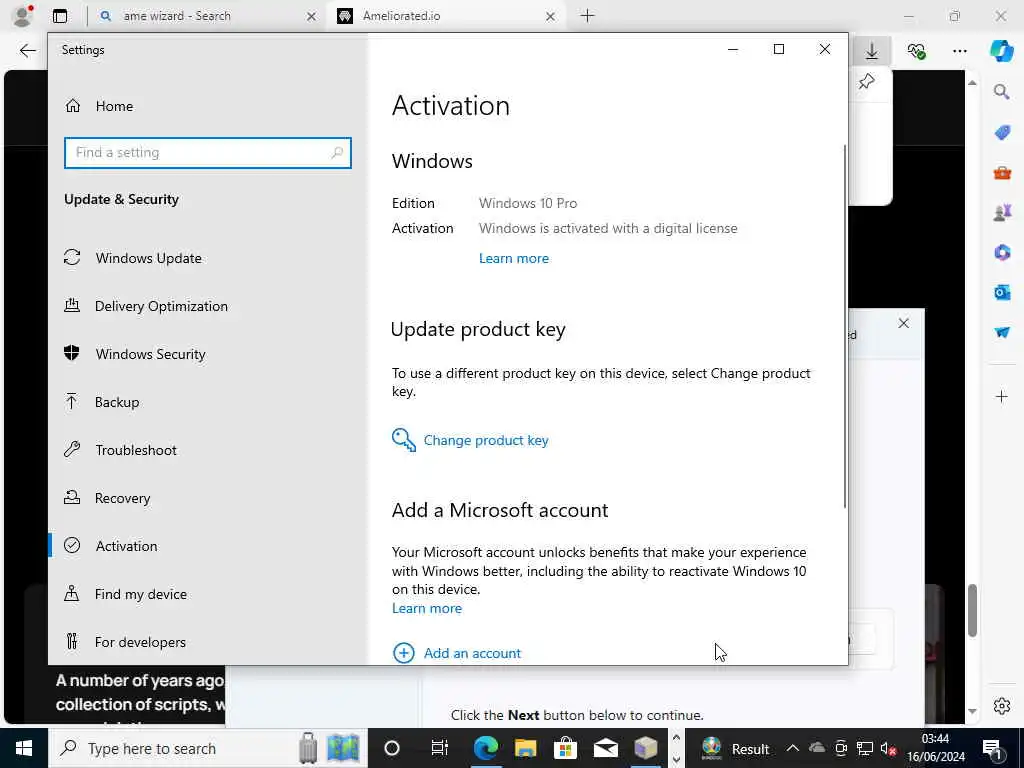Focus the Find a setting search box

[x=208, y=153]
